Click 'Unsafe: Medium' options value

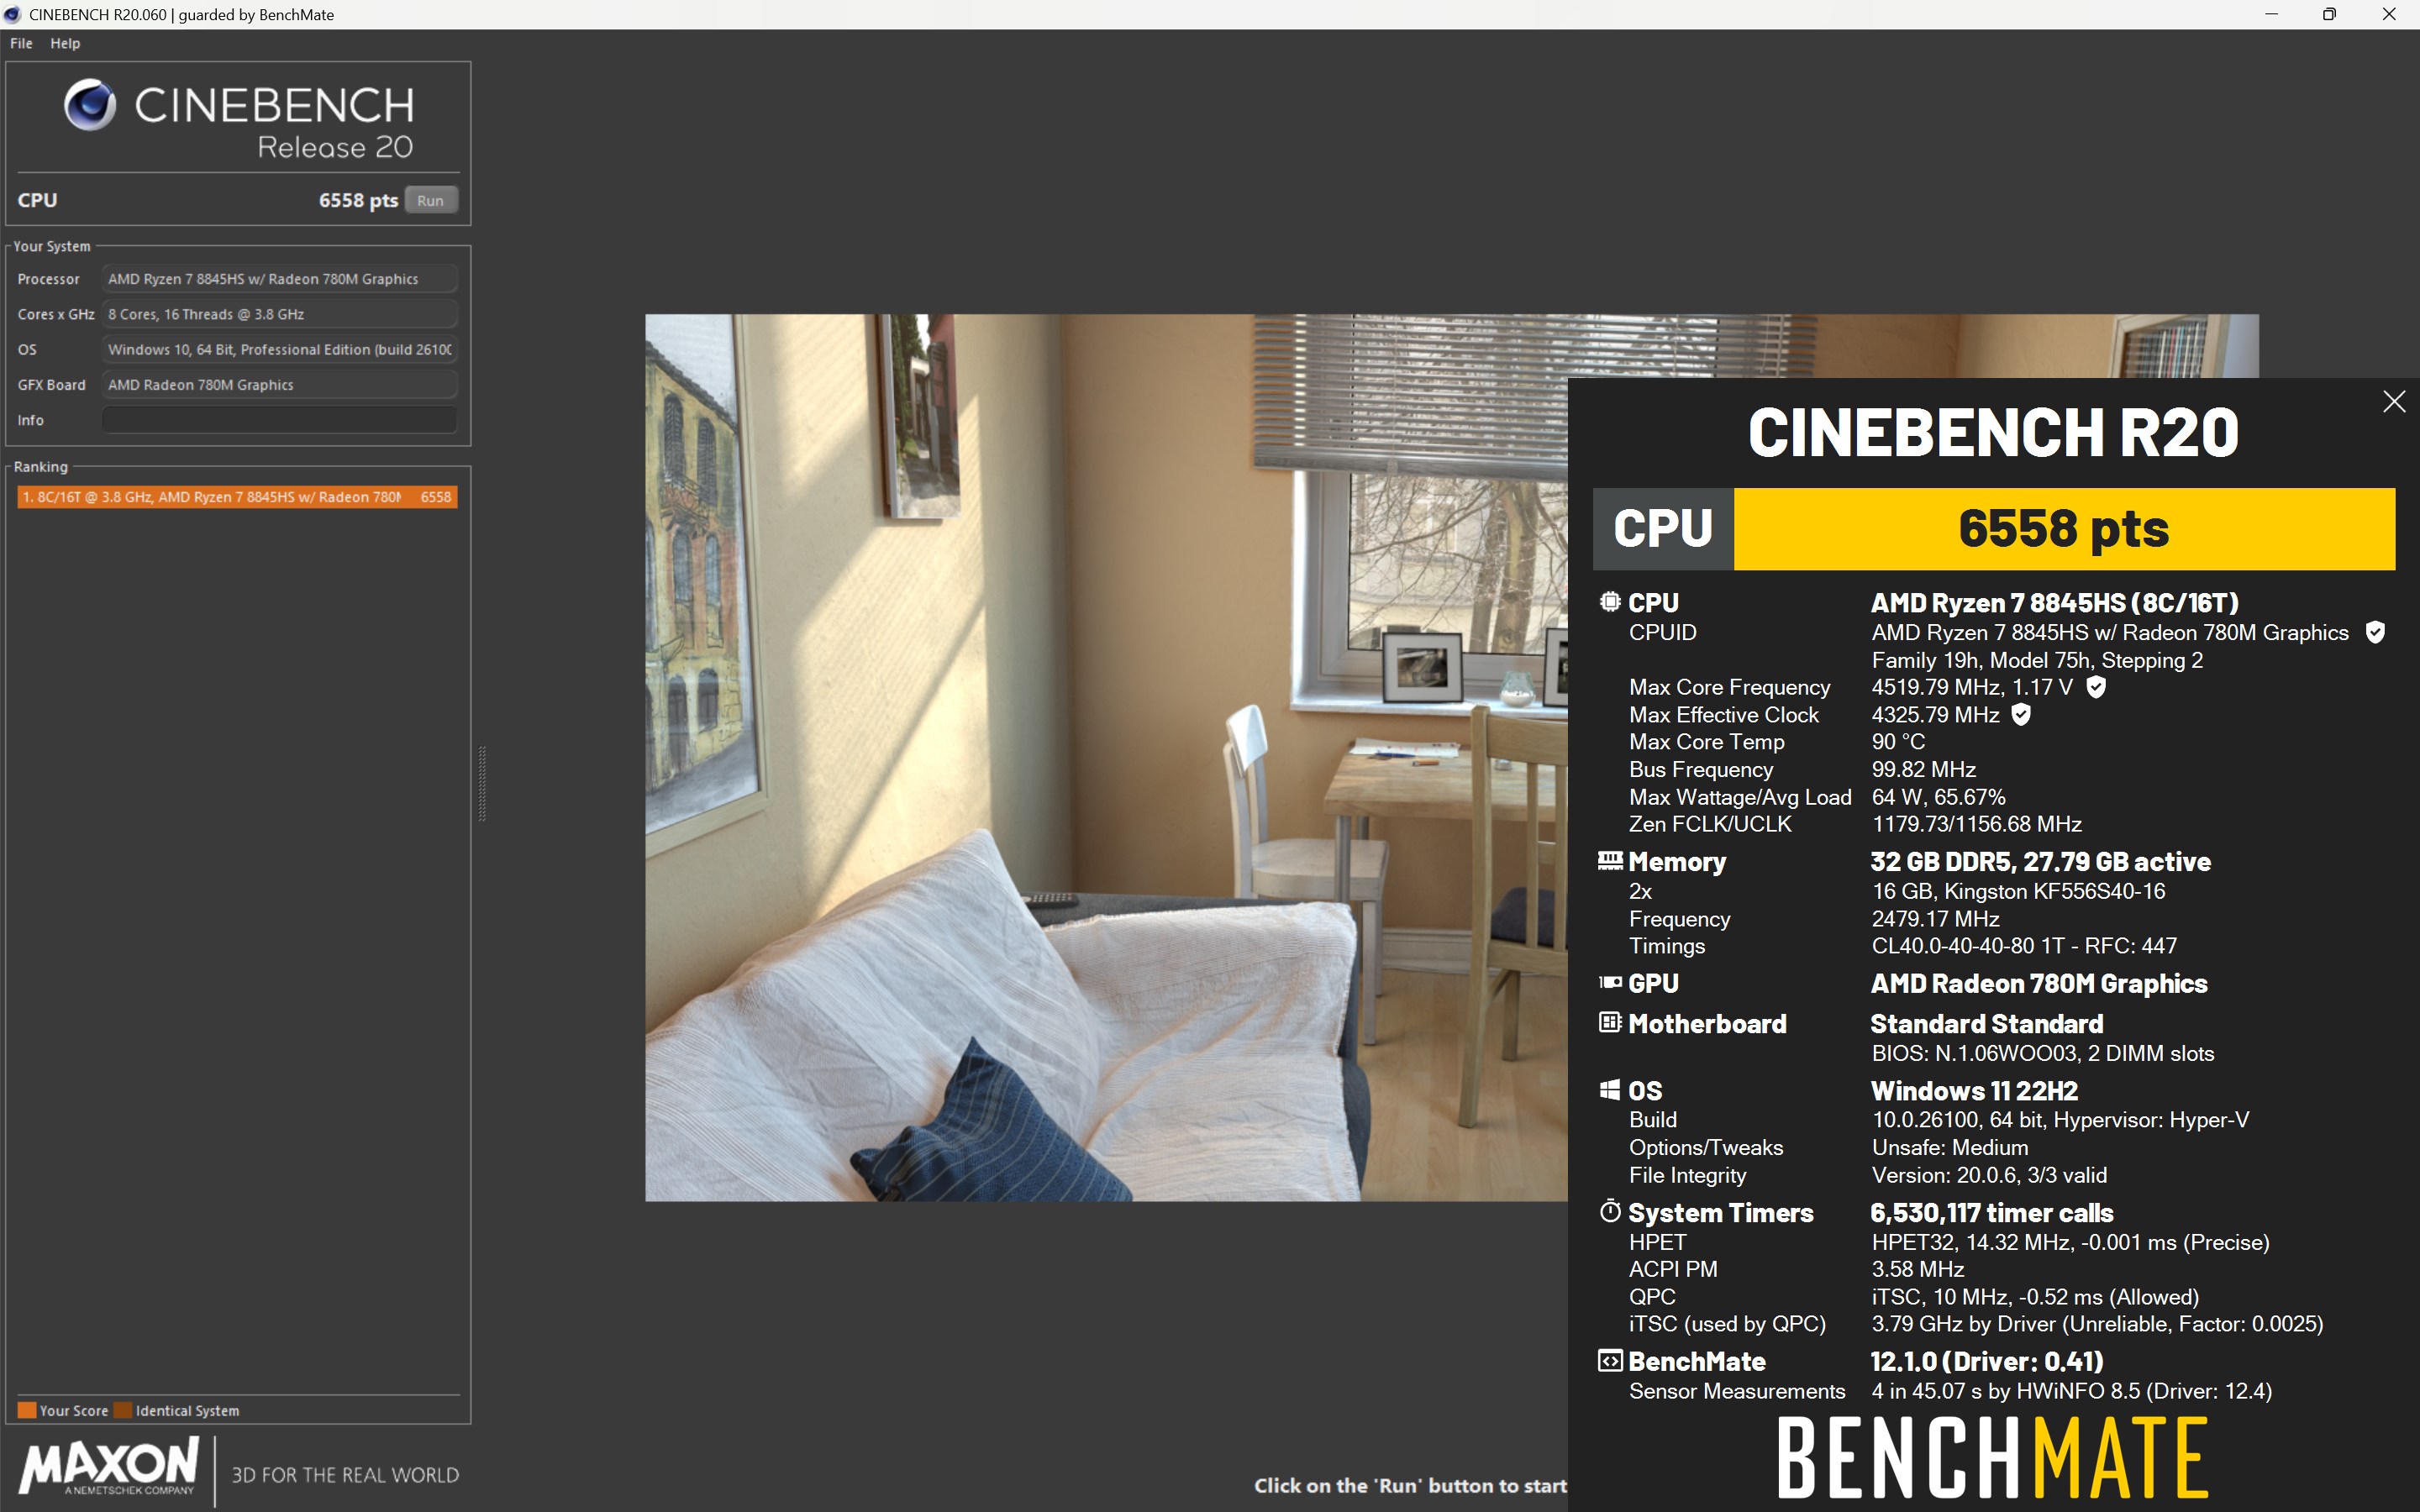1950,1147
